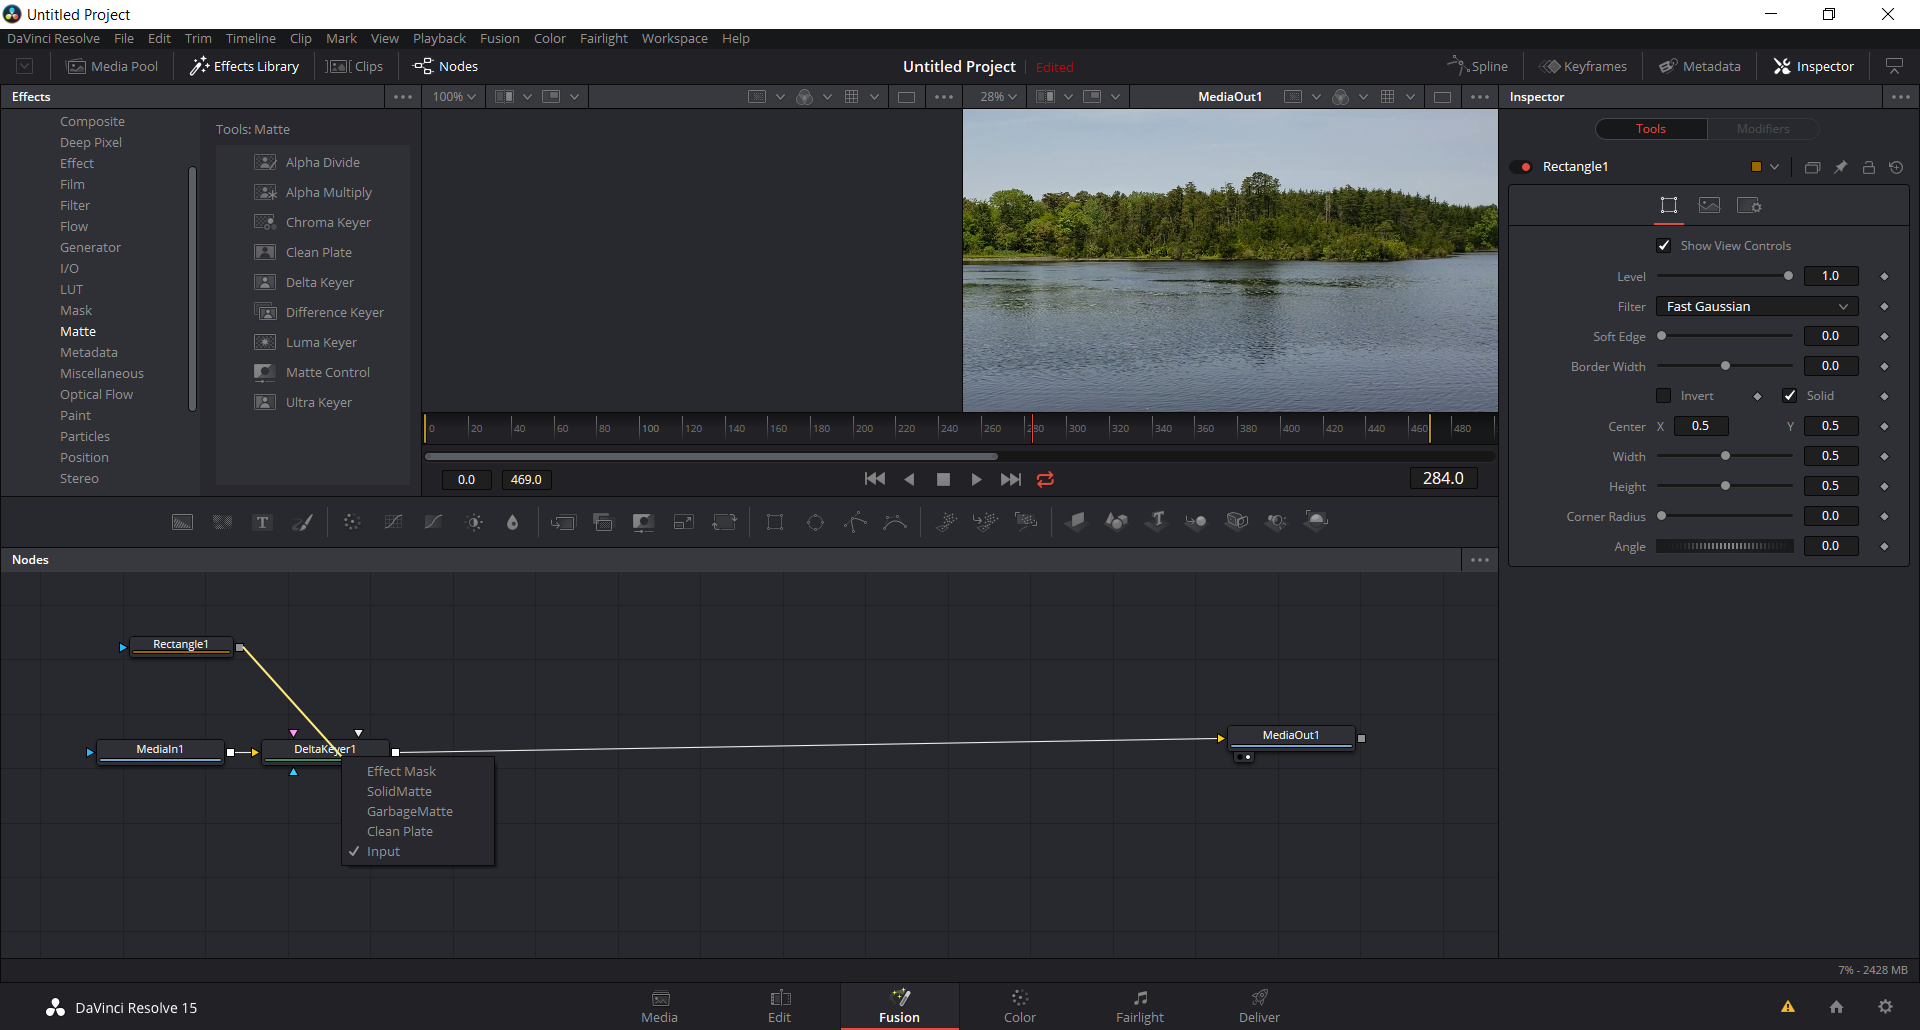Open the Keyframes editor button

[1583, 66]
